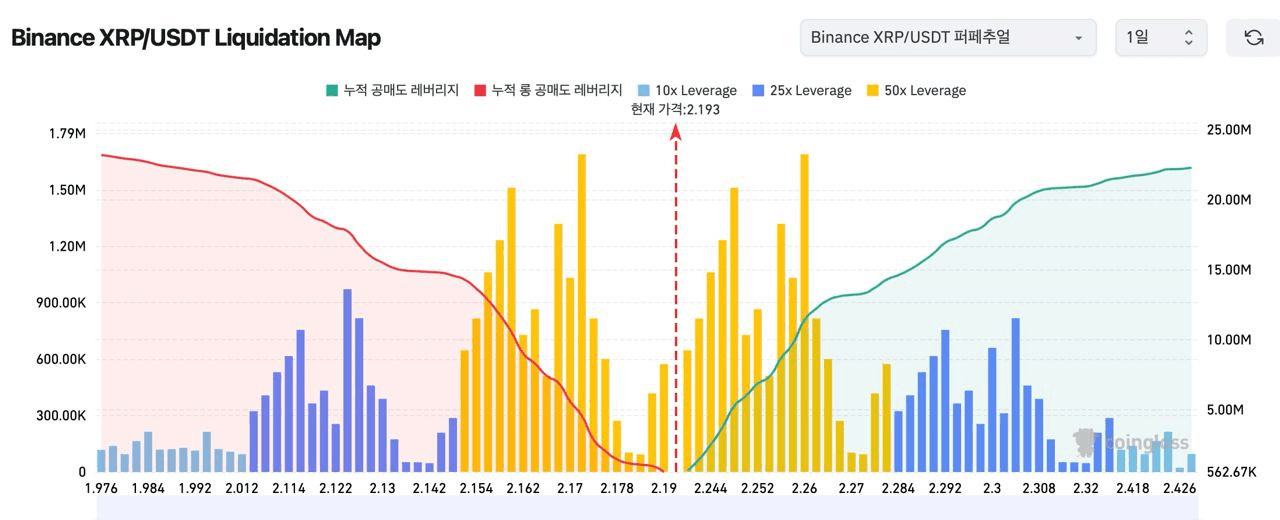Toggle the 10x Leverage legend item
Viewport: 1280px width, 520px height.
coord(686,90)
